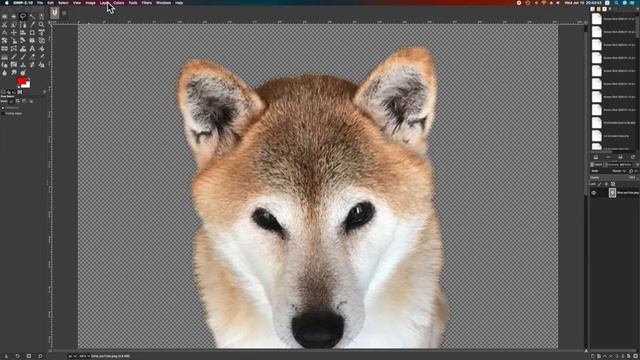Click the red foreground color swatch
This screenshot has width=640, height=360.
21,81
